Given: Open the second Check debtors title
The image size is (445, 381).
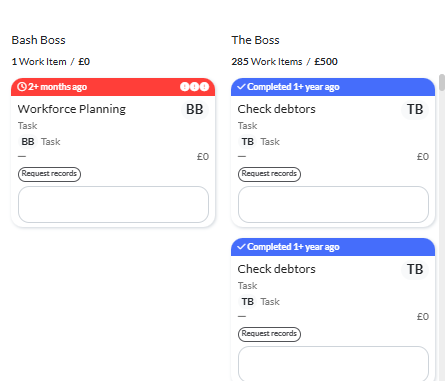Looking at the screenshot, I should coord(276,269).
